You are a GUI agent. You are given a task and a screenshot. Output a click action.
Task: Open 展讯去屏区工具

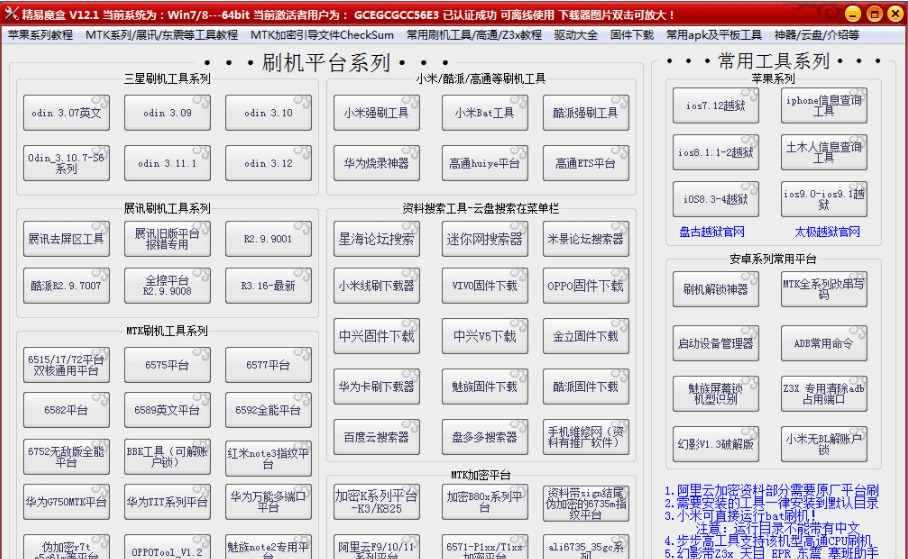(66, 239)
